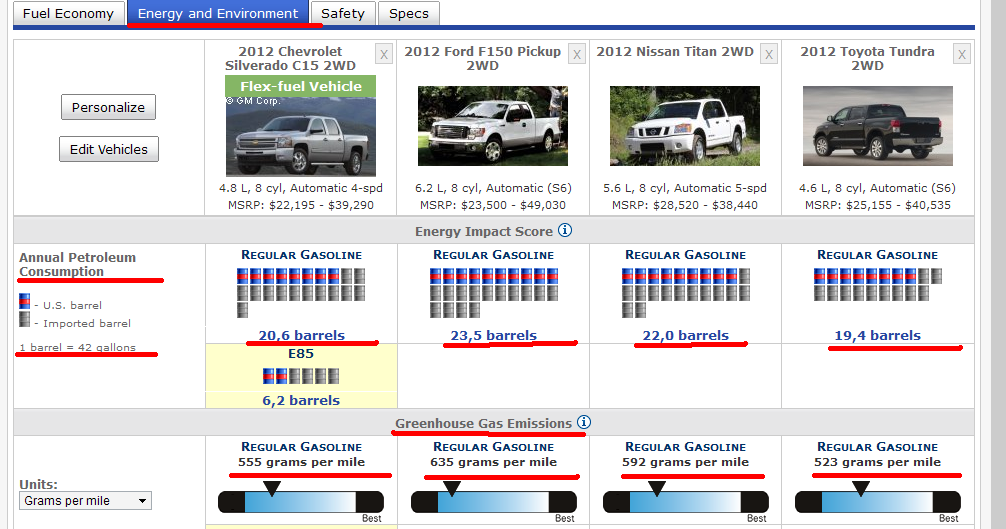The height and width of the screenshot is (529, 1006).
Task: Remove the 2012 Ford F150 Pickup column
Action: [576, 54]
